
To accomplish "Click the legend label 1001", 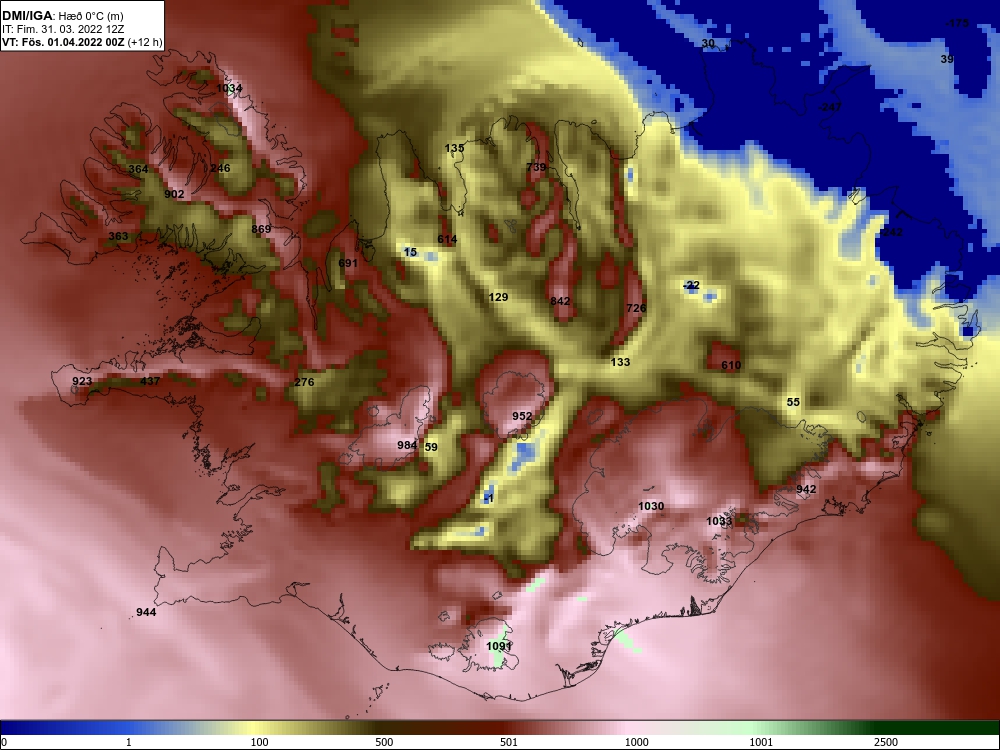I will point(761,742).
